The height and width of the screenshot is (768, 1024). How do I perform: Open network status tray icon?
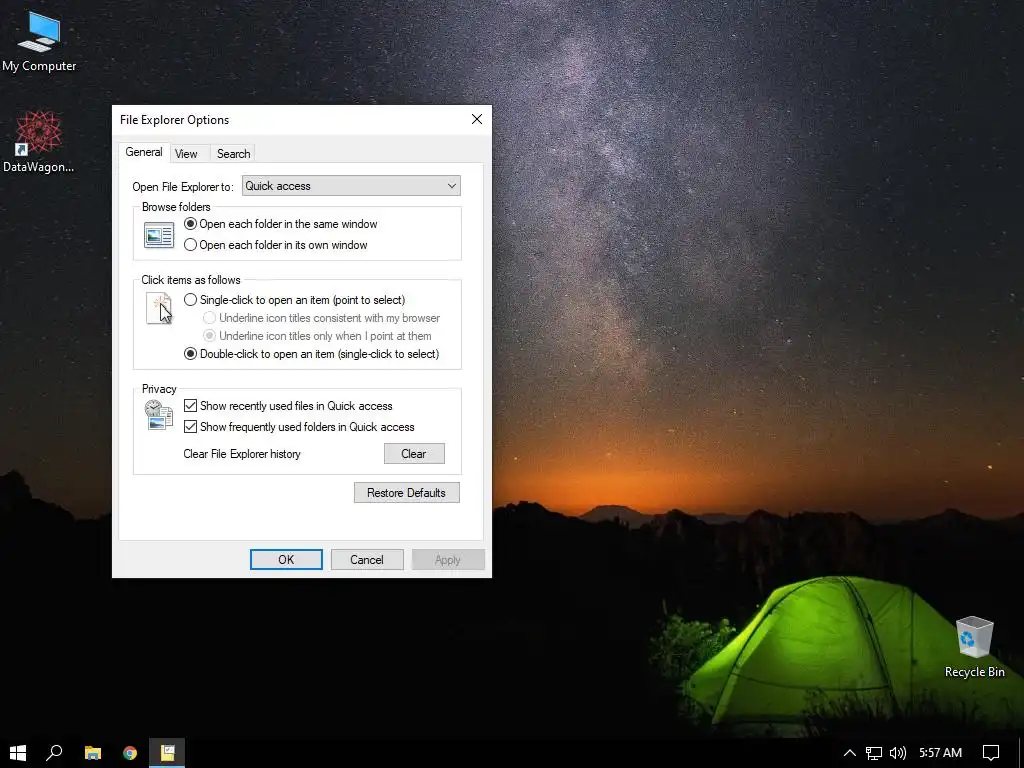pyautogui.click(x=873, y=753)
